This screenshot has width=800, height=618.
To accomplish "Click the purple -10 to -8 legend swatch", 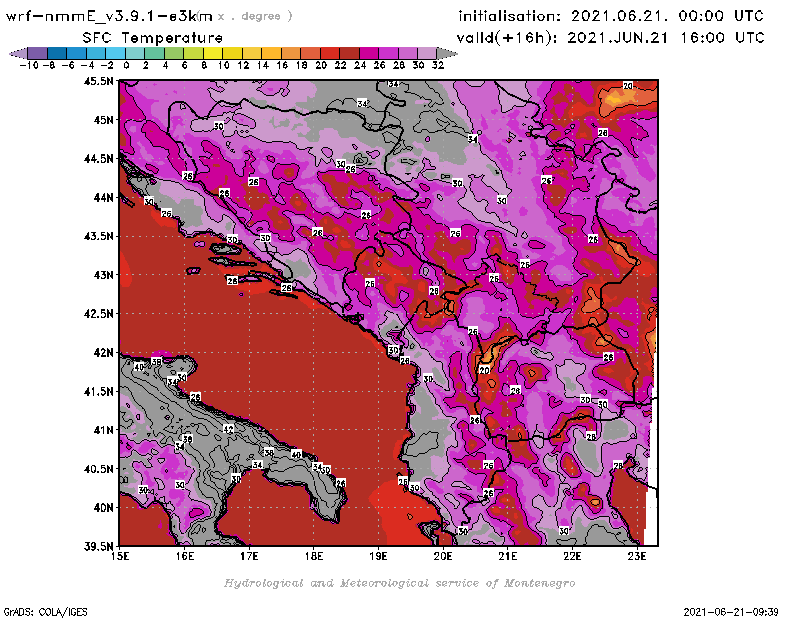I will [38, 53].
